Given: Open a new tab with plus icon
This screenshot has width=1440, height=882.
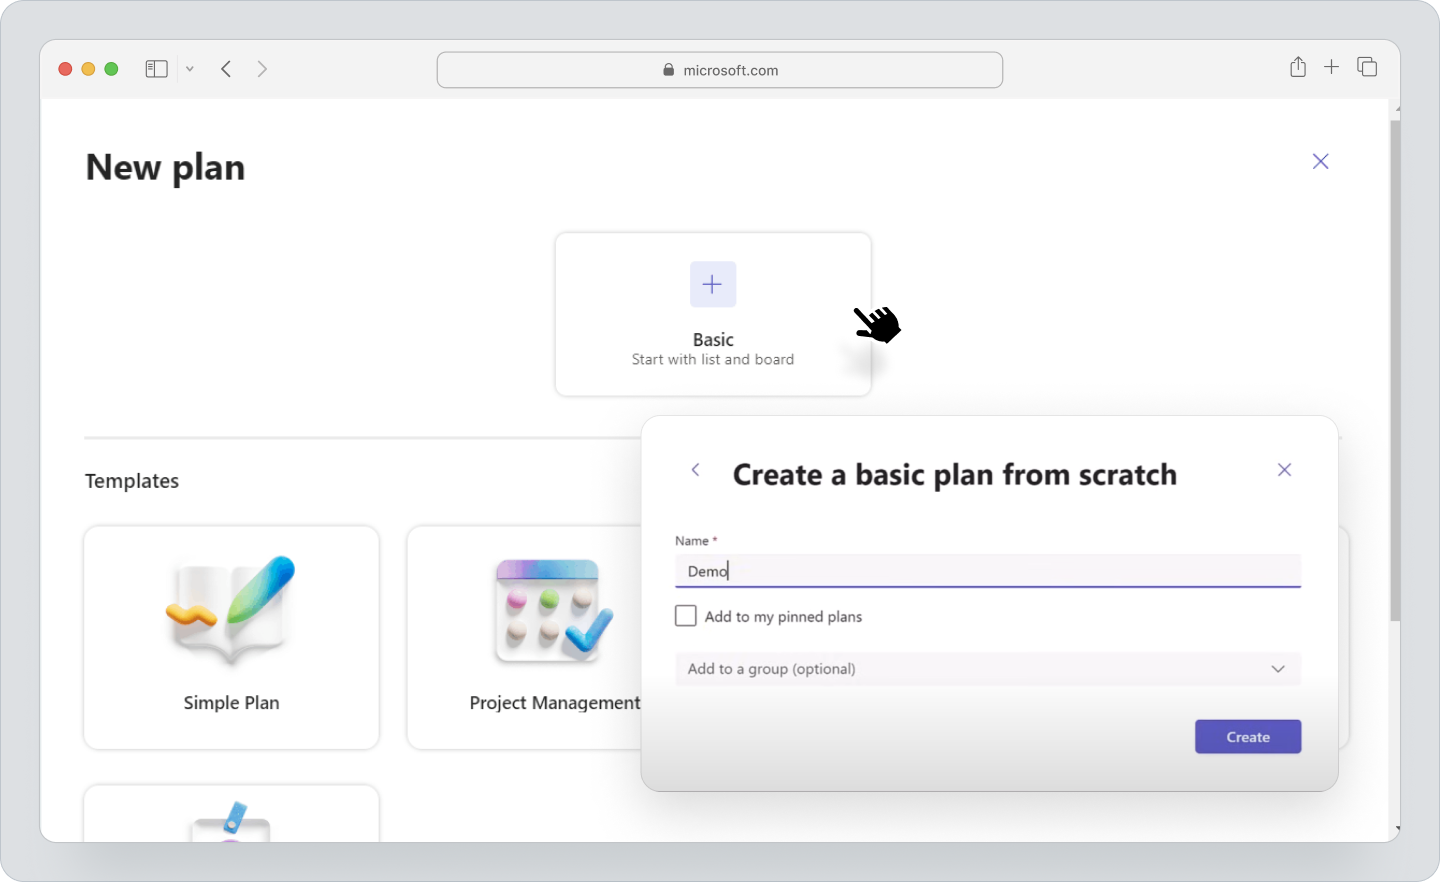Looking at the screenshot, I should click(1331, 67).
